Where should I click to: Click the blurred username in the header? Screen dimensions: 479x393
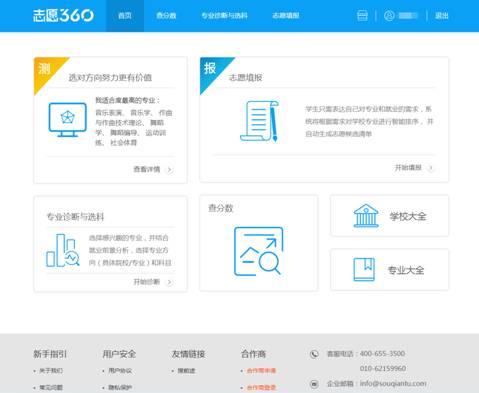(x=408, y=16)
